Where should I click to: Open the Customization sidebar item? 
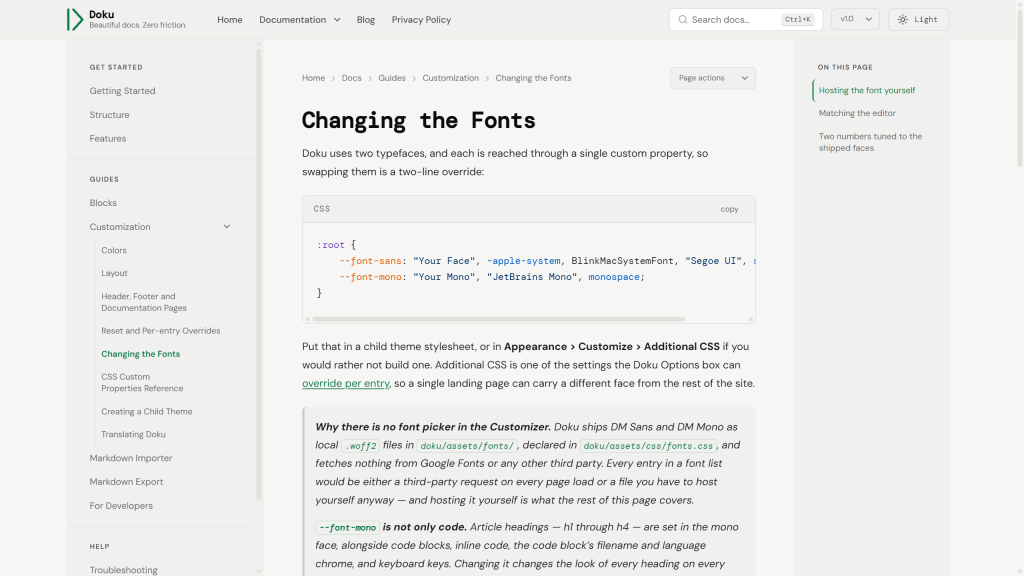point(120,227)
